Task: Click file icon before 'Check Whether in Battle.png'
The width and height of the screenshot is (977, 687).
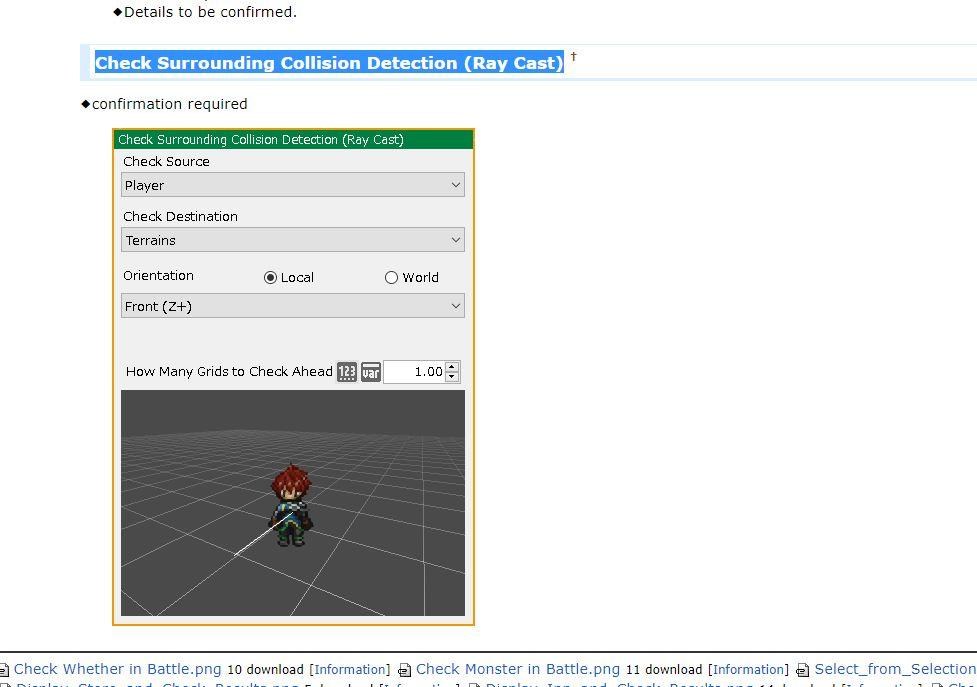Action: click(x=4, y=670)
